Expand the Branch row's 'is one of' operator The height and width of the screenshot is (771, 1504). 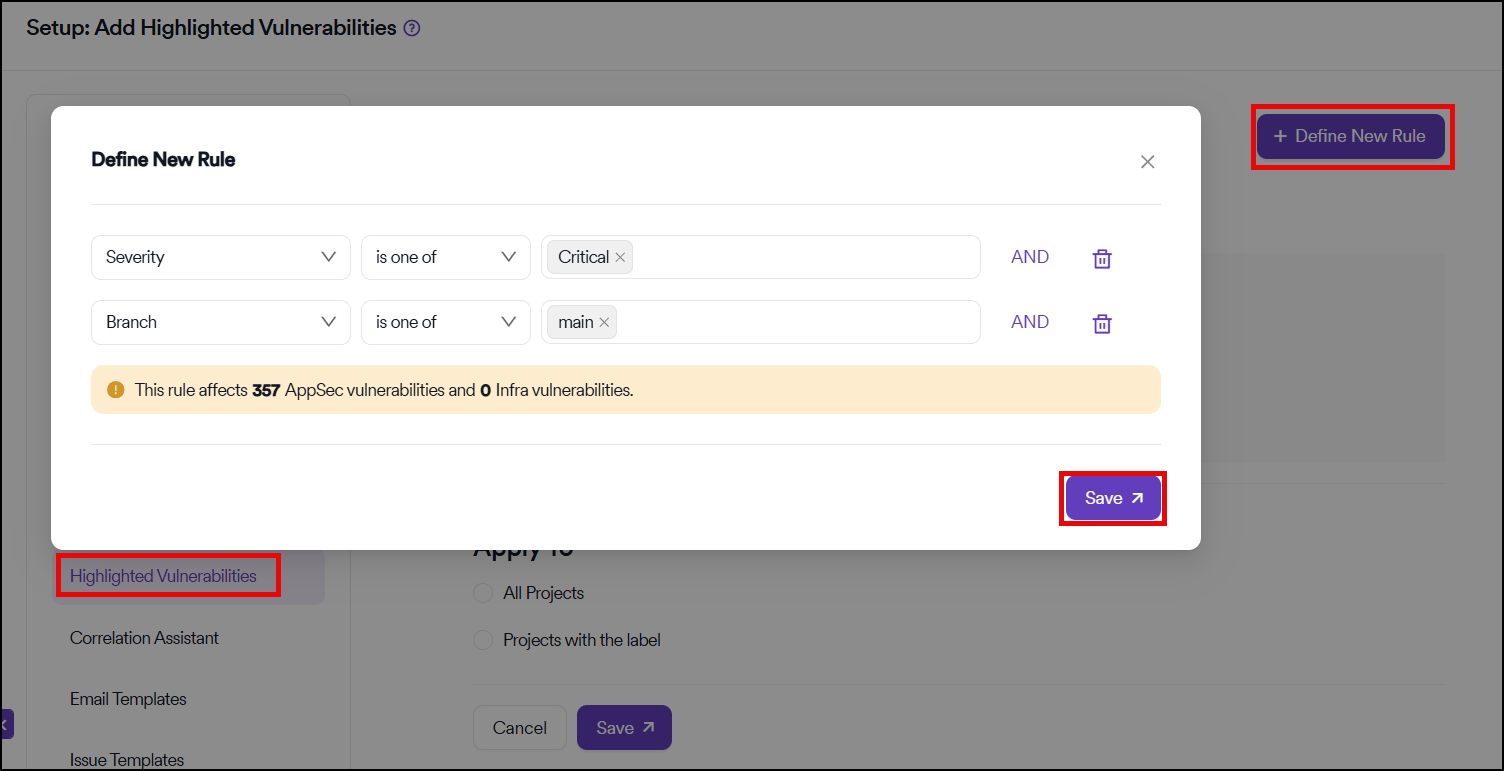point(445,322)
